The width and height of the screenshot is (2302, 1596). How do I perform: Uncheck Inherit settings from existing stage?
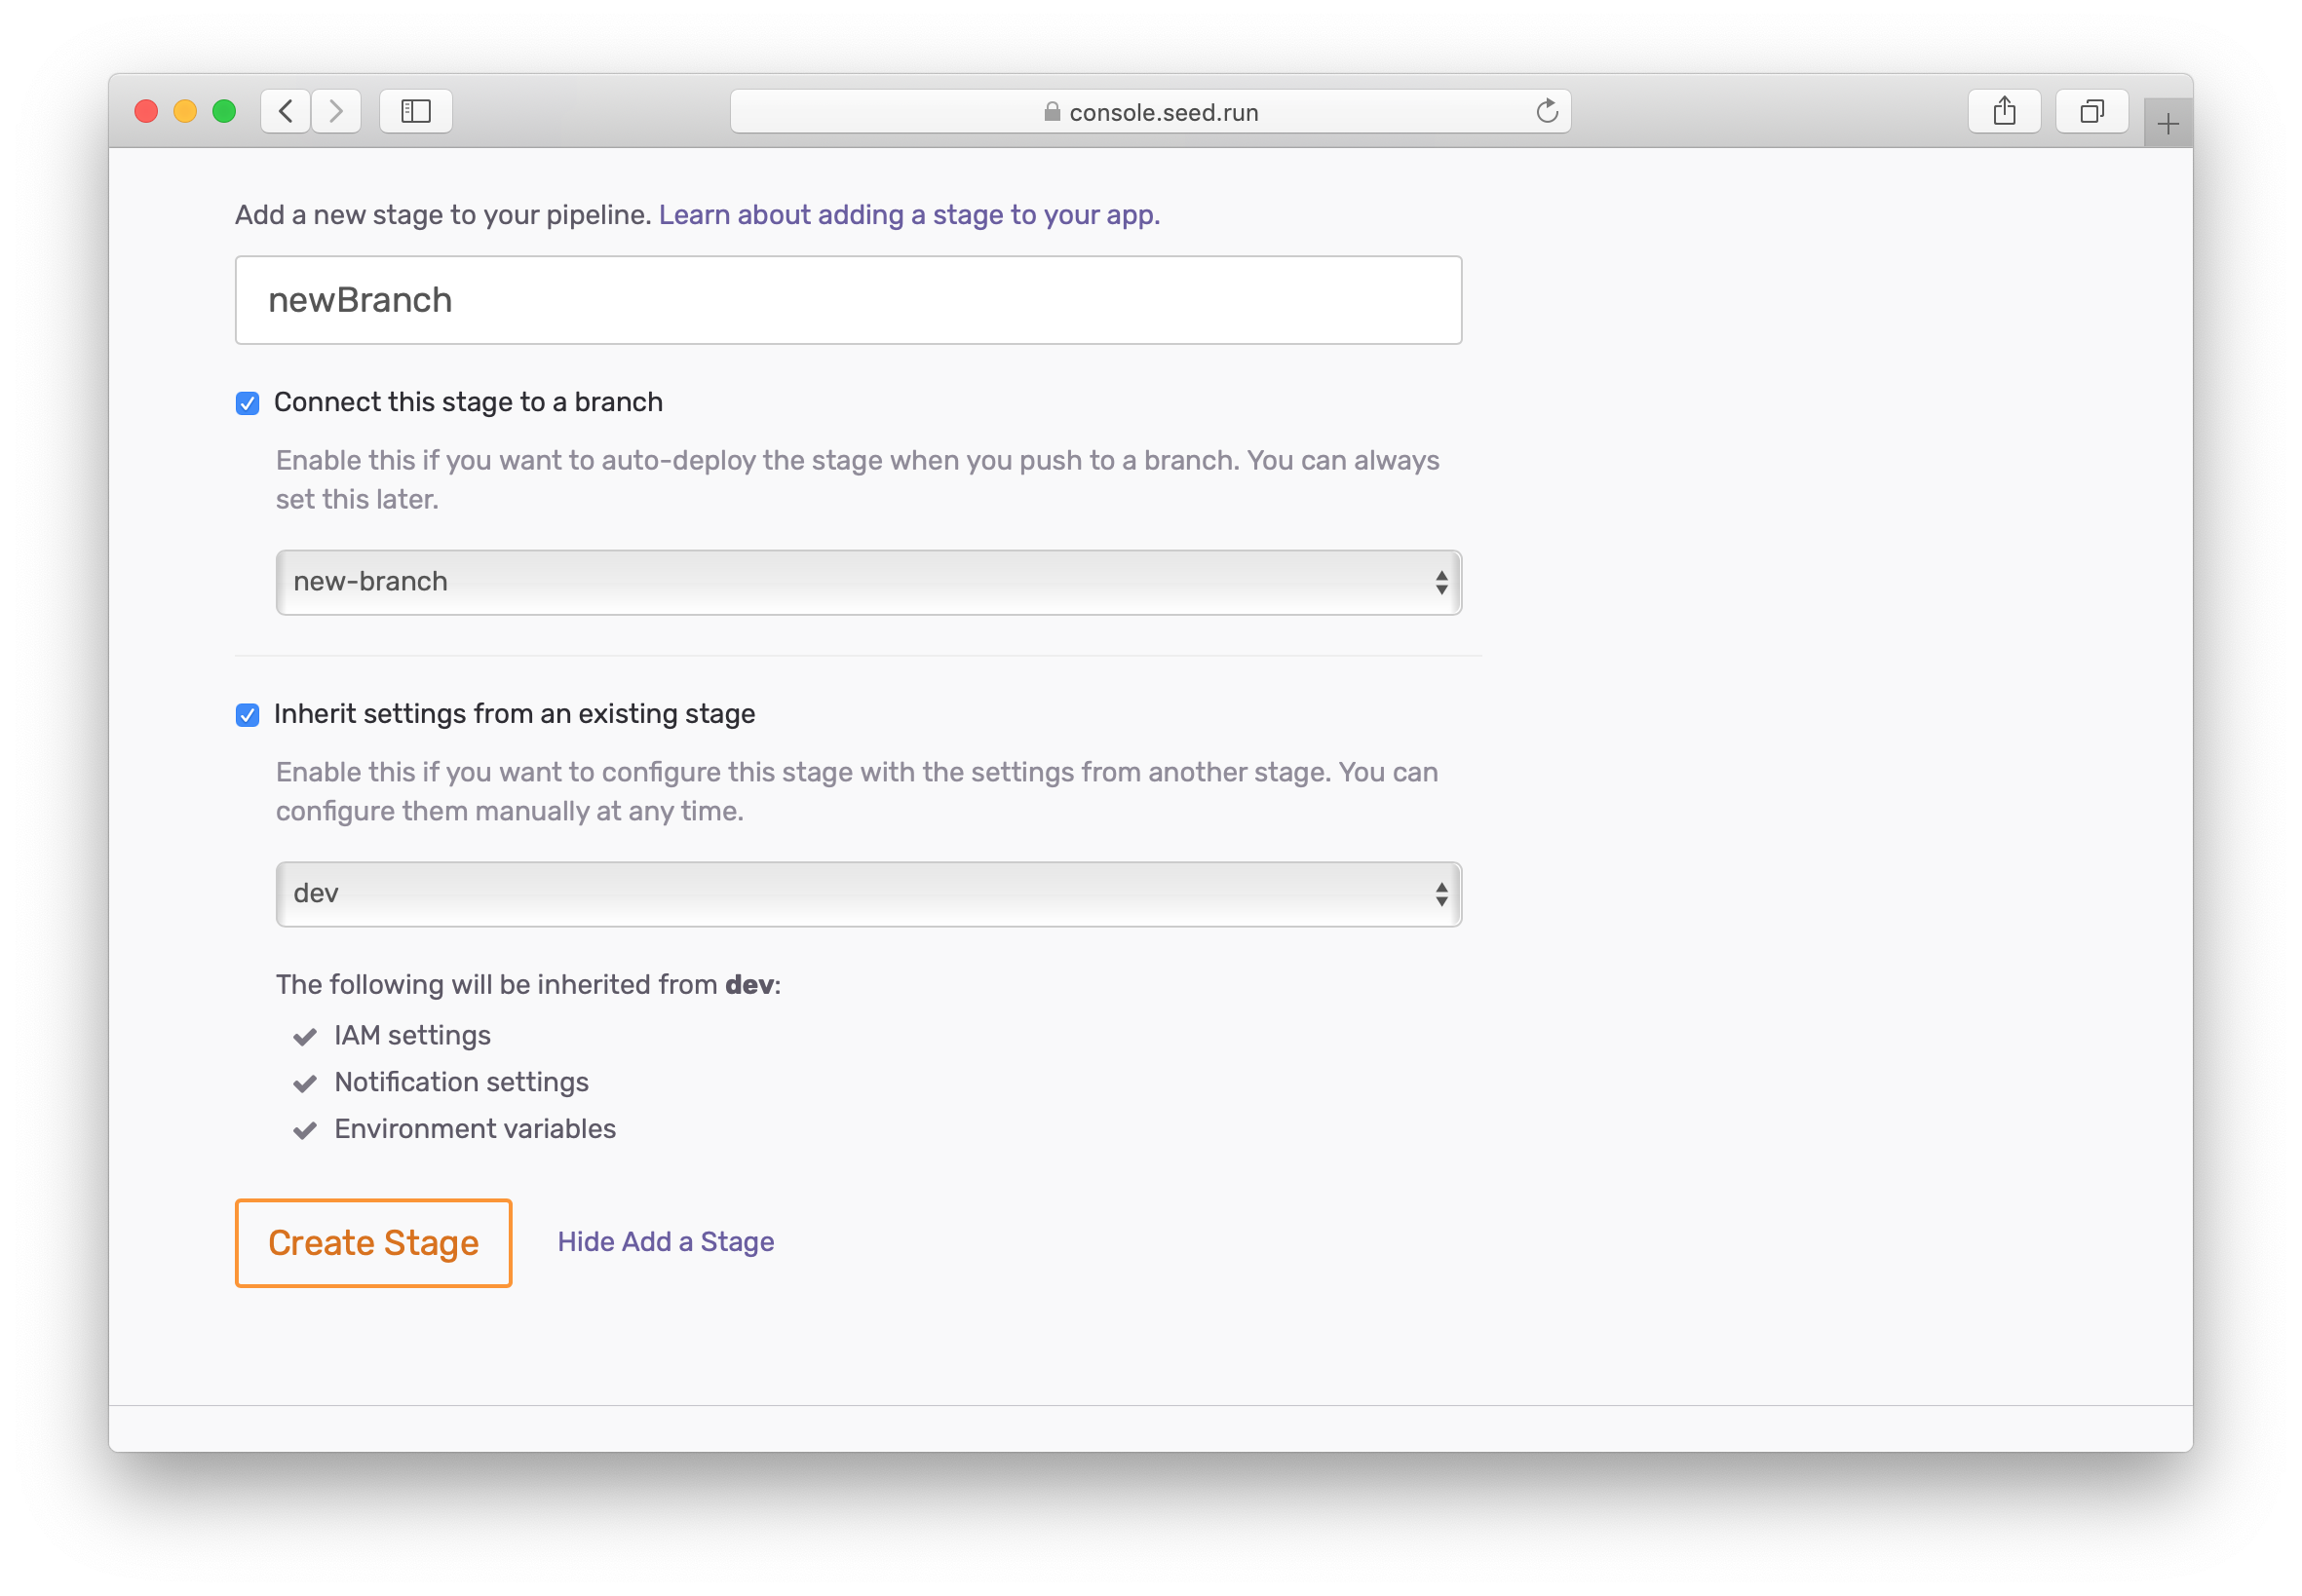247,715
